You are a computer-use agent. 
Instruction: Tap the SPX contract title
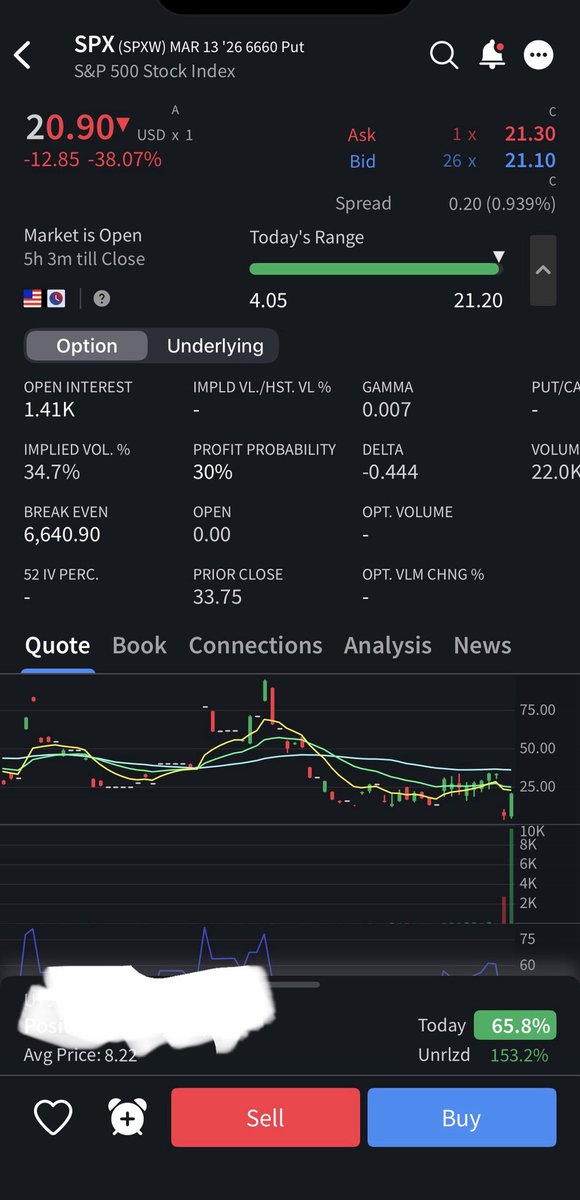pyautogui.click(x=189, y=46)
